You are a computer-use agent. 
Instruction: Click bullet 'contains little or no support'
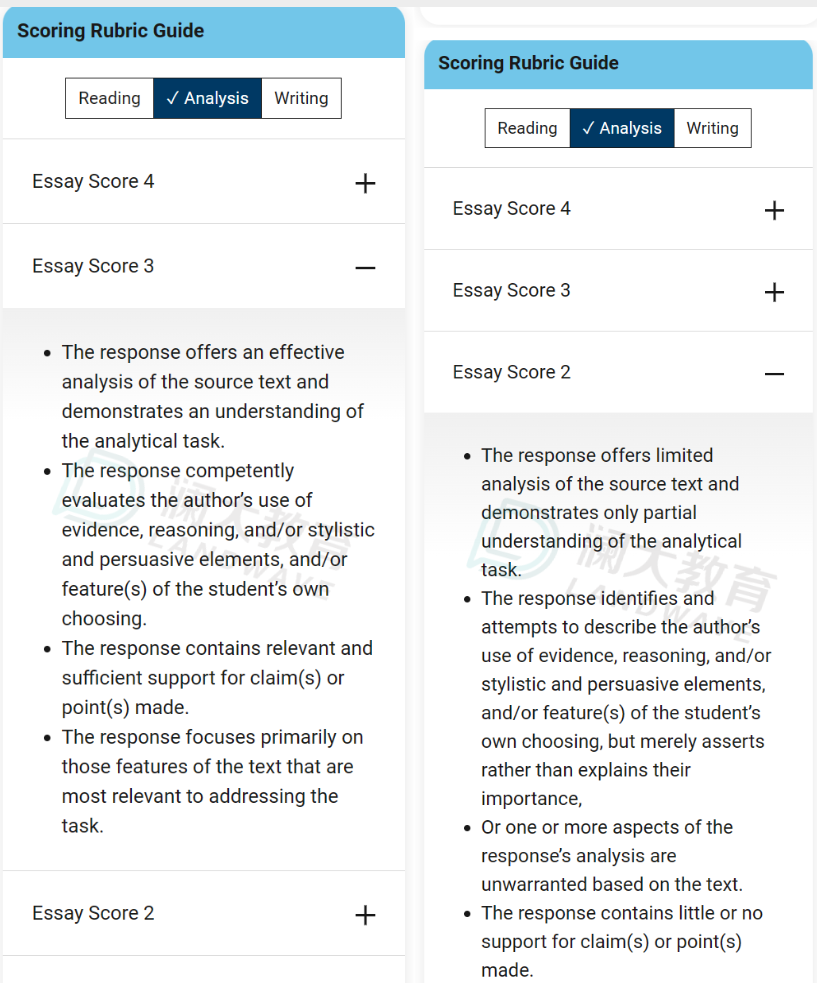pyautogui.click(x=621, y=942)
